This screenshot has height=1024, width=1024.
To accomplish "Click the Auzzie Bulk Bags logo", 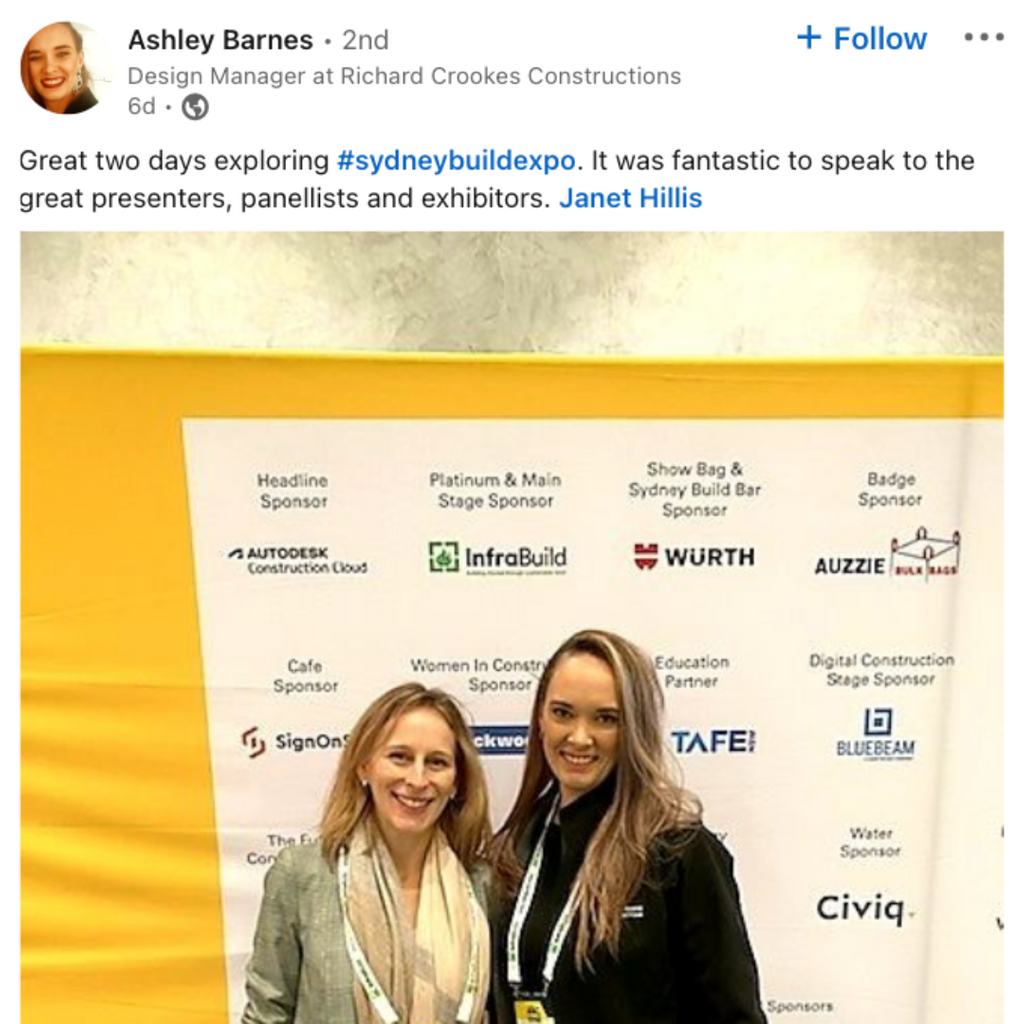I will click(888, 554).
